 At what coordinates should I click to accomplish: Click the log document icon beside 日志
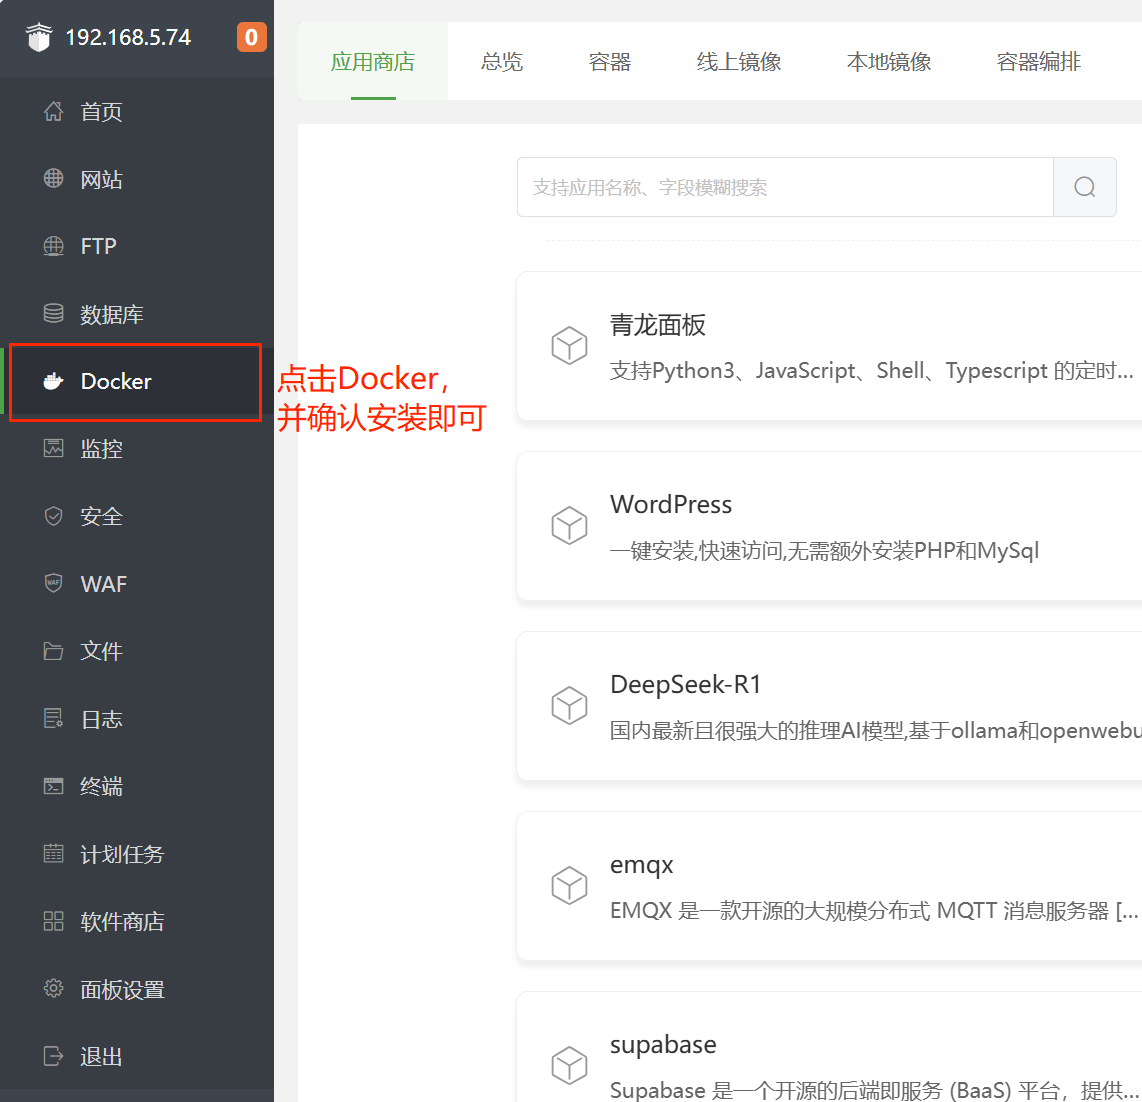[x=53, y=718]
